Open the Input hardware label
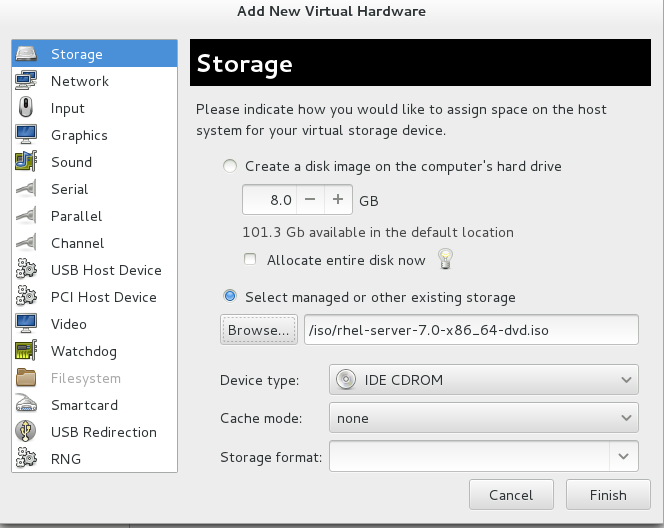 (x=68, y=108)
